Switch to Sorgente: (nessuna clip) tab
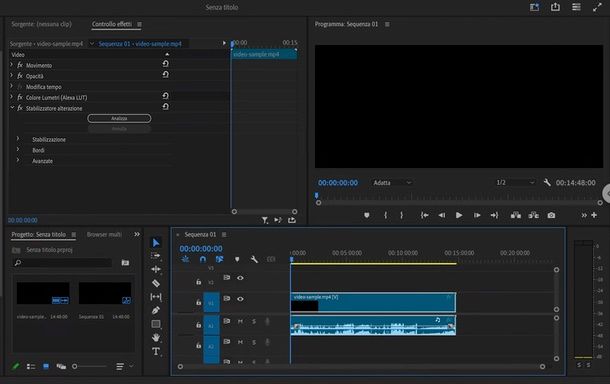 41,24
